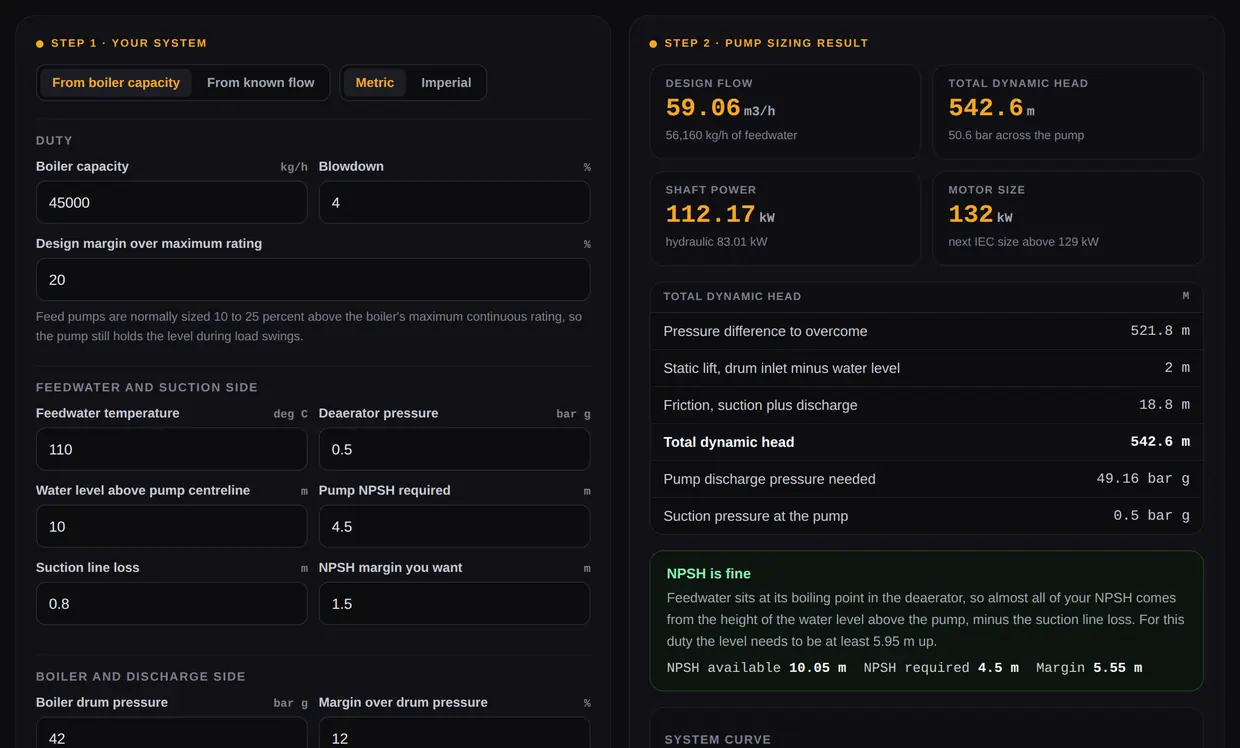Select "Friction, suction plus discharge" row label

(760, 405)
